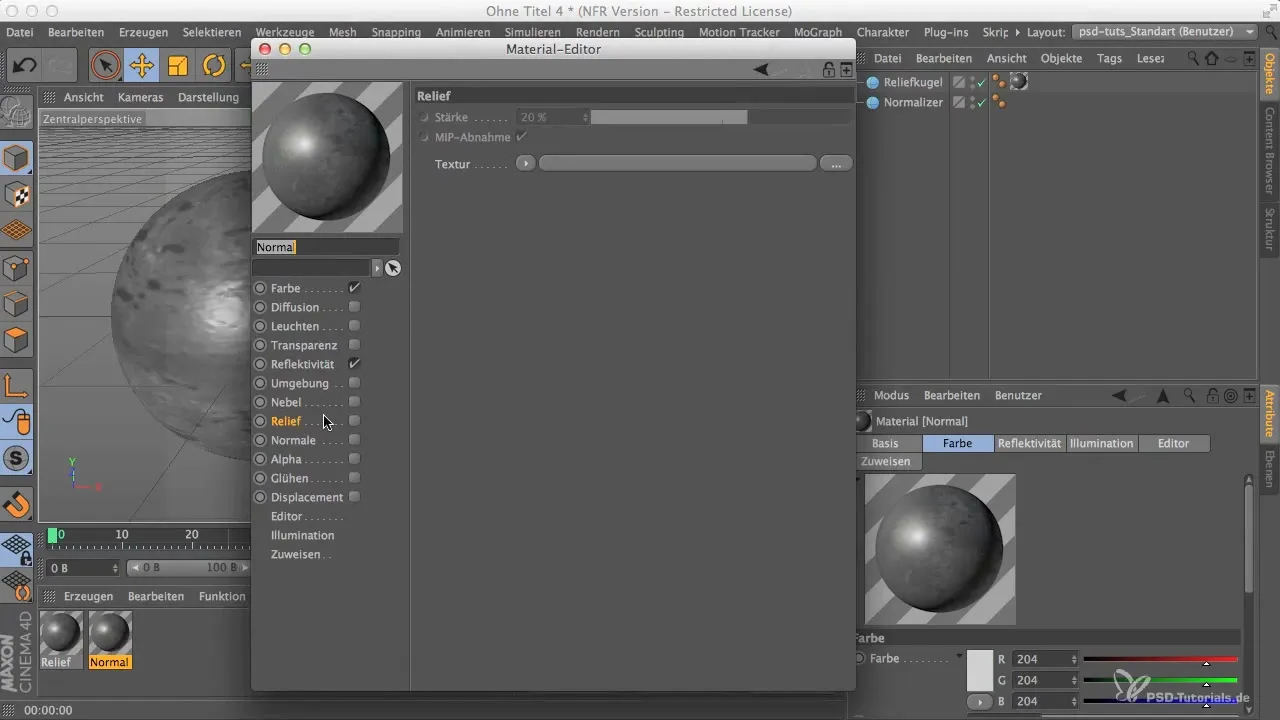Click the Undo arrow in the top toolbar
The width and height of the screenshot is (1280, 720).
(x=24, y=66)
